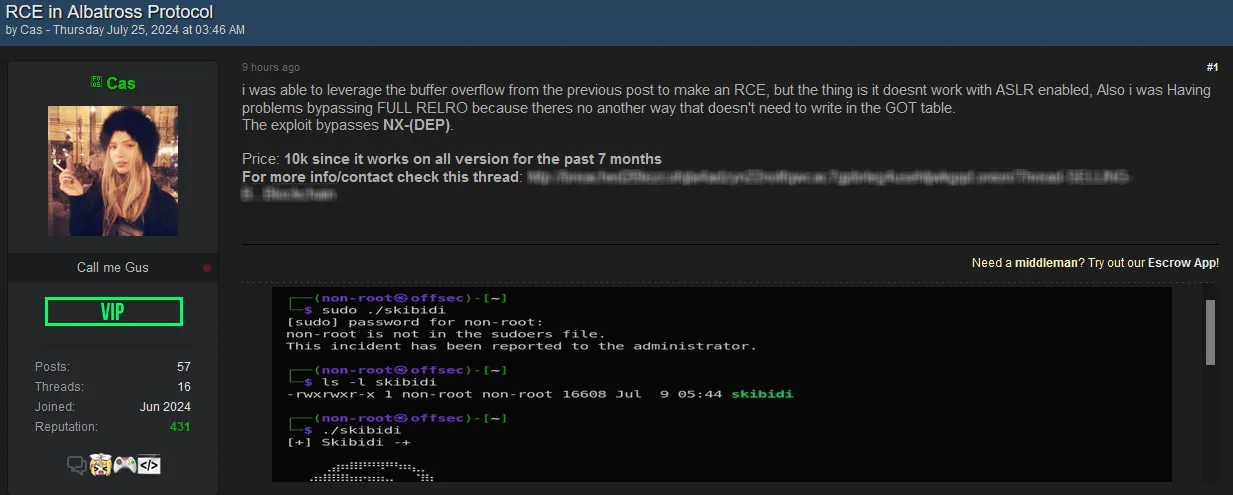The width and height of the screenshot is (1233, 495).
Task: Open Cas username link in profile panel
Action: point(121,83)
